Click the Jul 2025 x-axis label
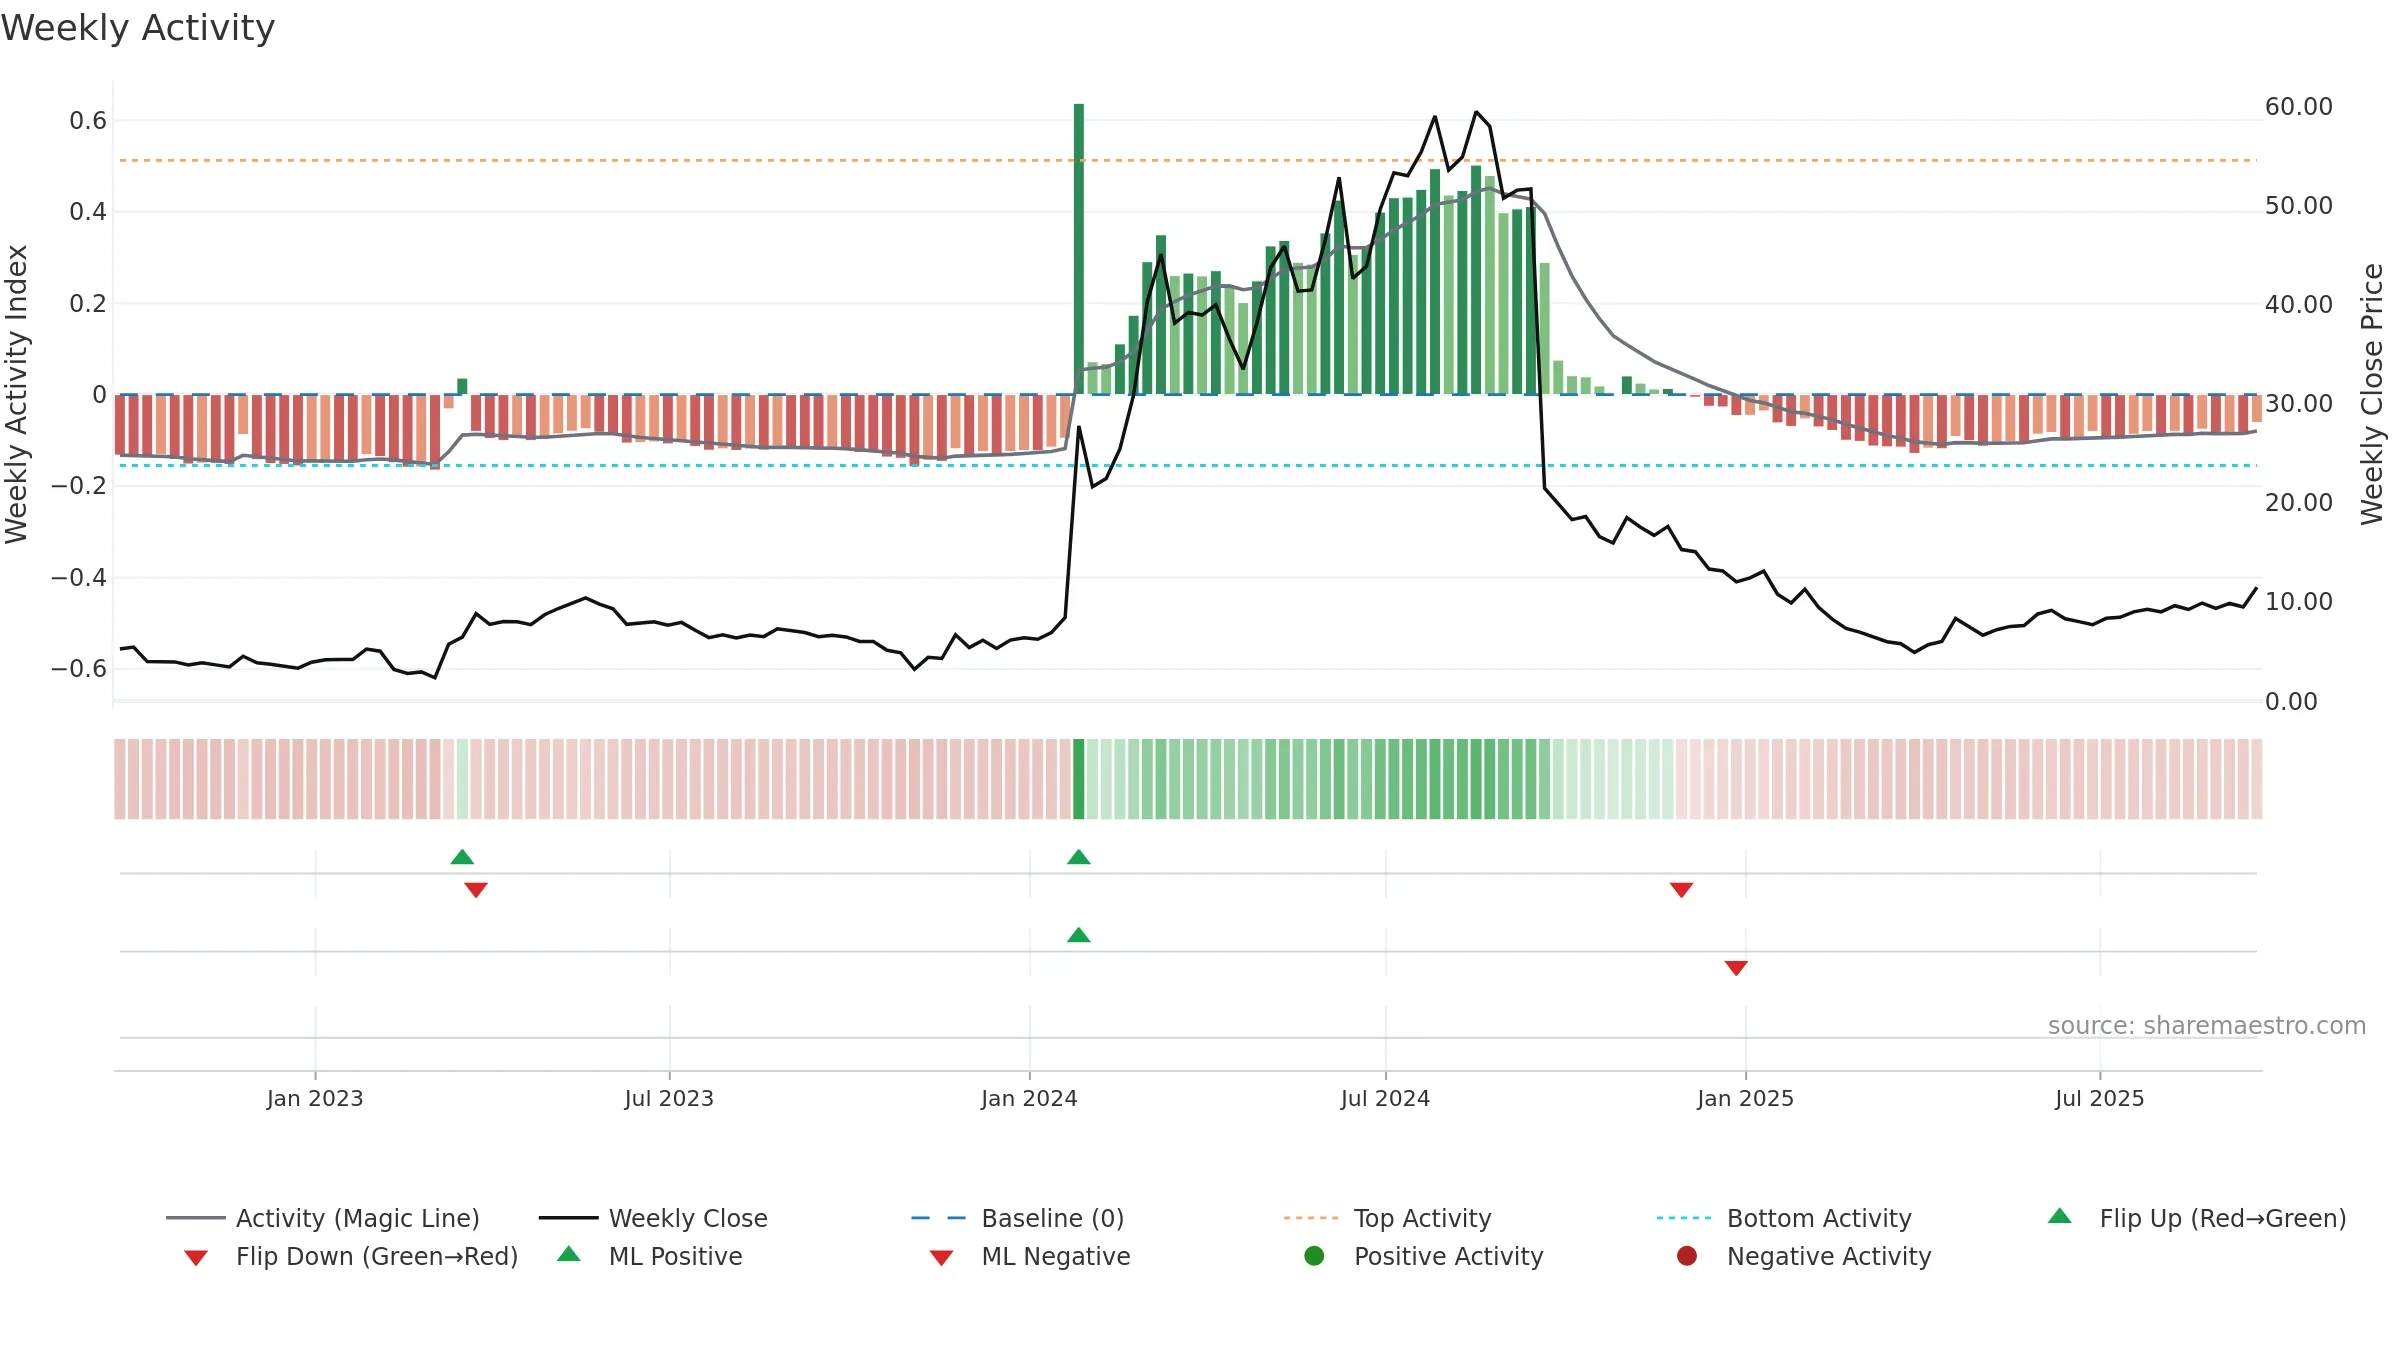 2100,1098
